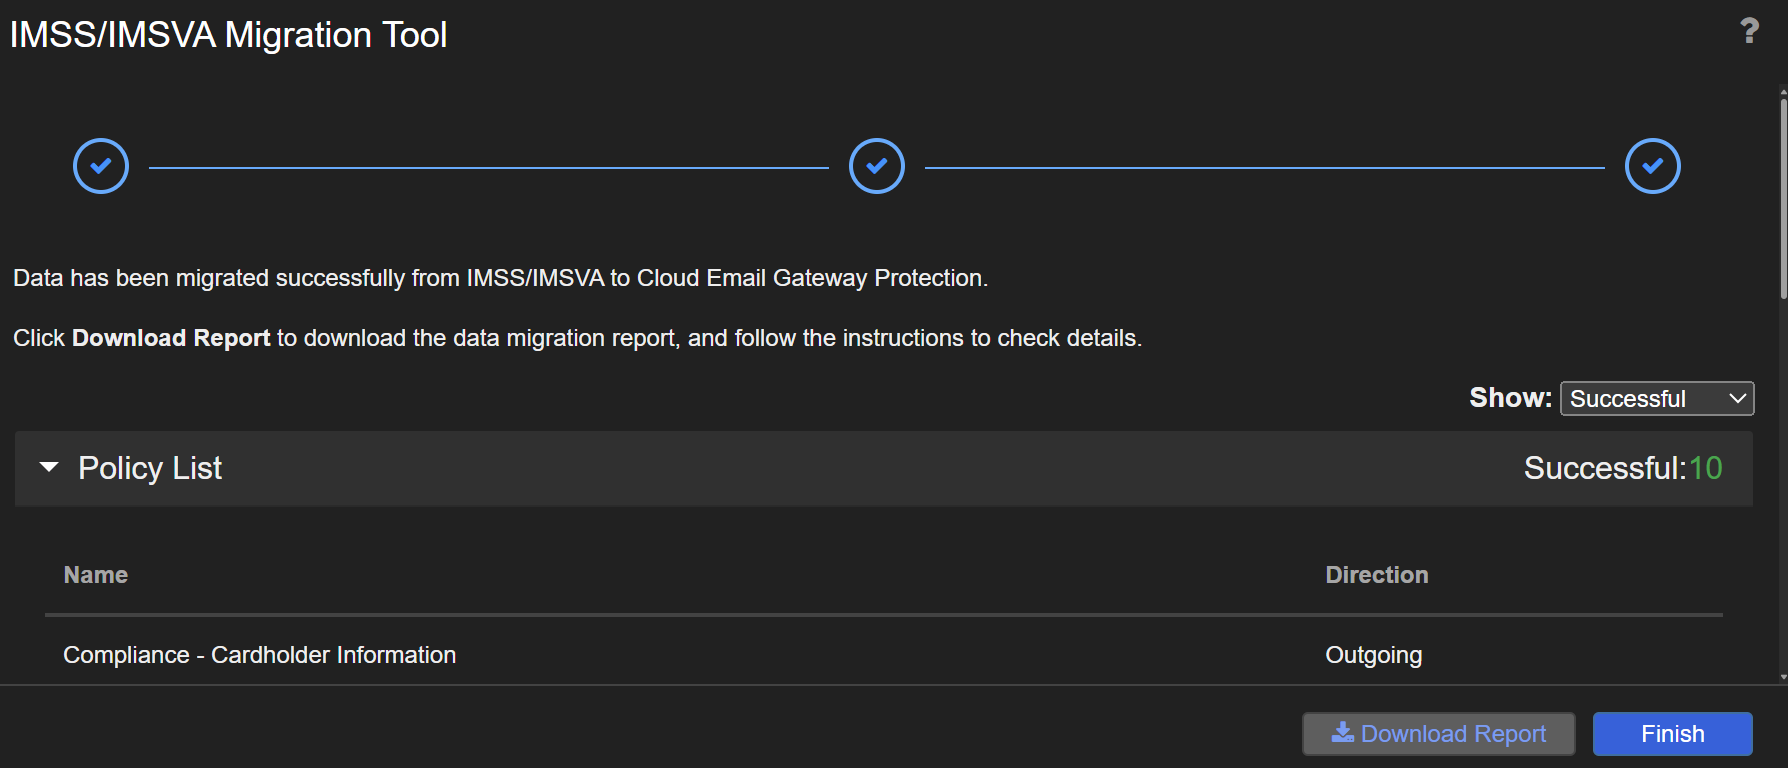1788x768 pixels.
Task: Sort by the Direction column header
Action: 1376,575
